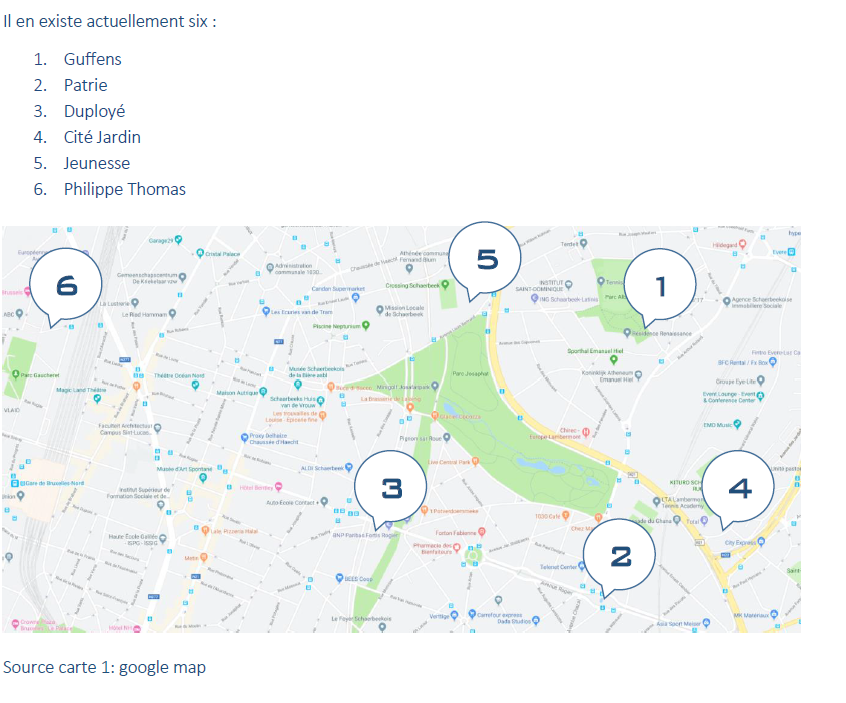Click the ALDI Schaerbeek shopping pin
Screen dimensions: 846x703
350,467
